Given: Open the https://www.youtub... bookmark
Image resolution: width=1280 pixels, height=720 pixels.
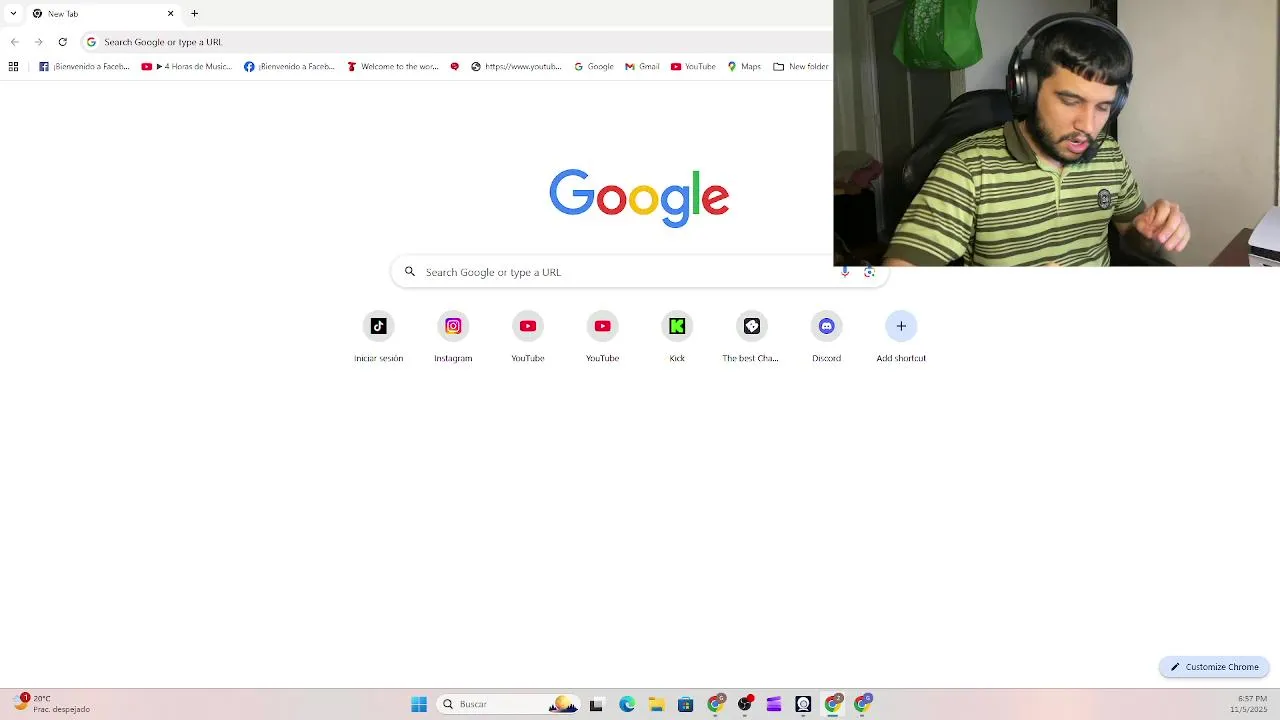Looking at the screenshot, I should tap(516, 67).
